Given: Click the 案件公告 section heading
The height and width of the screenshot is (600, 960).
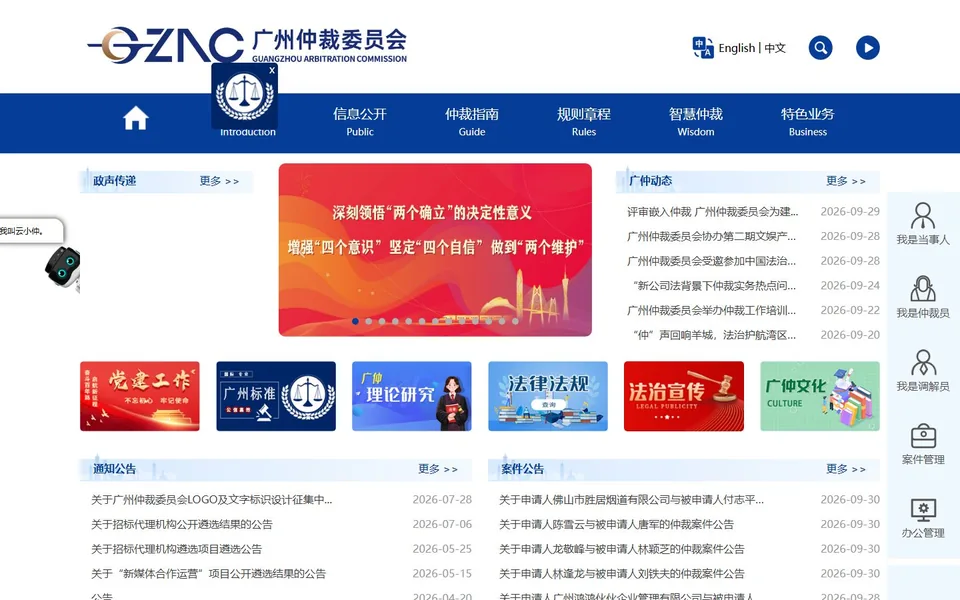Looking at the screenshot, I should 522,469.
